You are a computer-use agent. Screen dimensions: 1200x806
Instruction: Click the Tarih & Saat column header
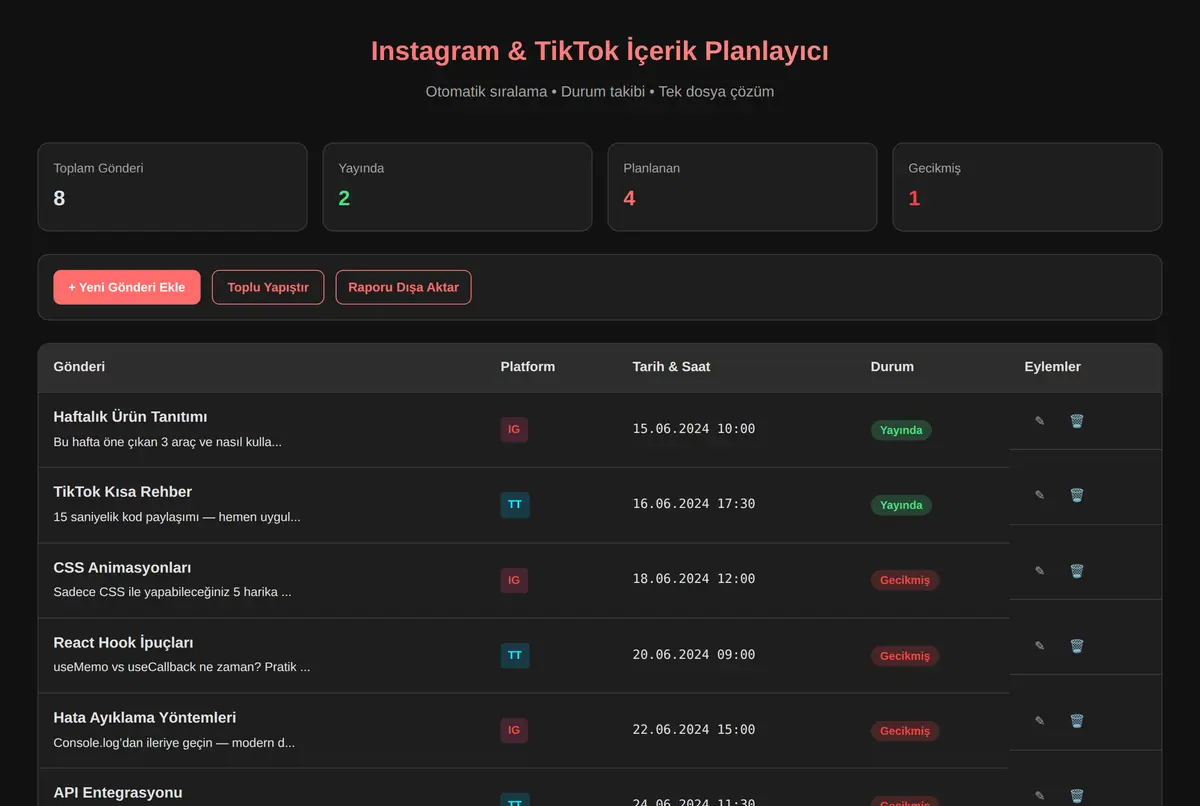(671, 367)
